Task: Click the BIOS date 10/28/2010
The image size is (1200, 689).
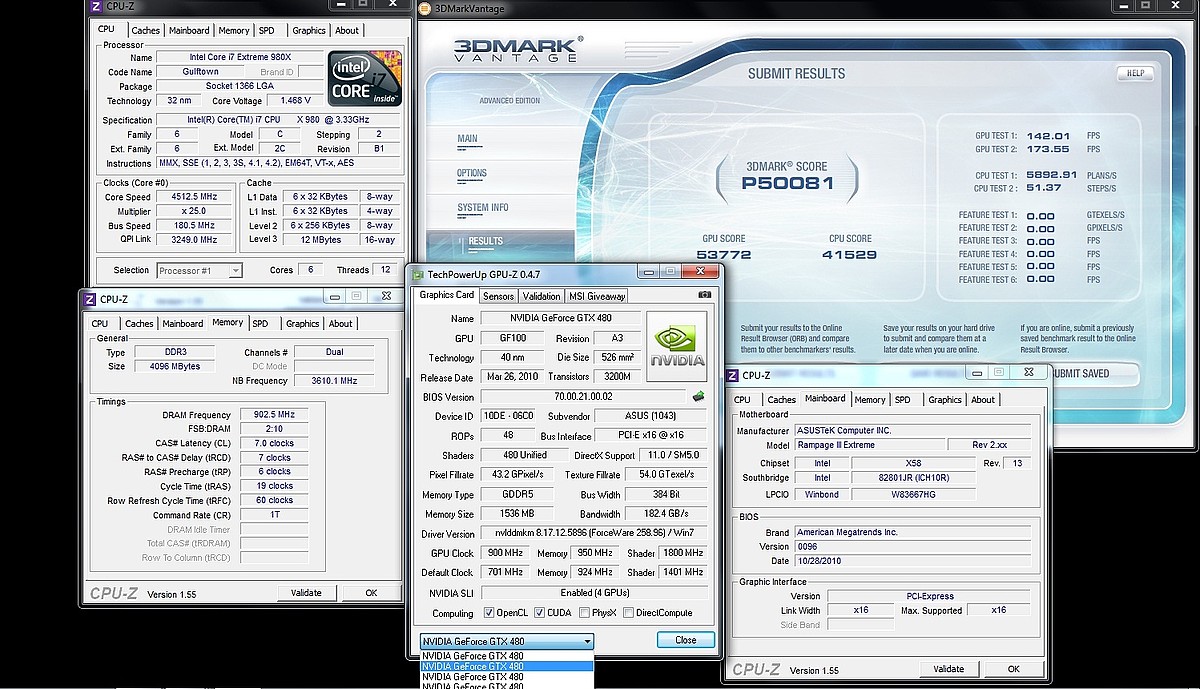Action: click(912, 561)
